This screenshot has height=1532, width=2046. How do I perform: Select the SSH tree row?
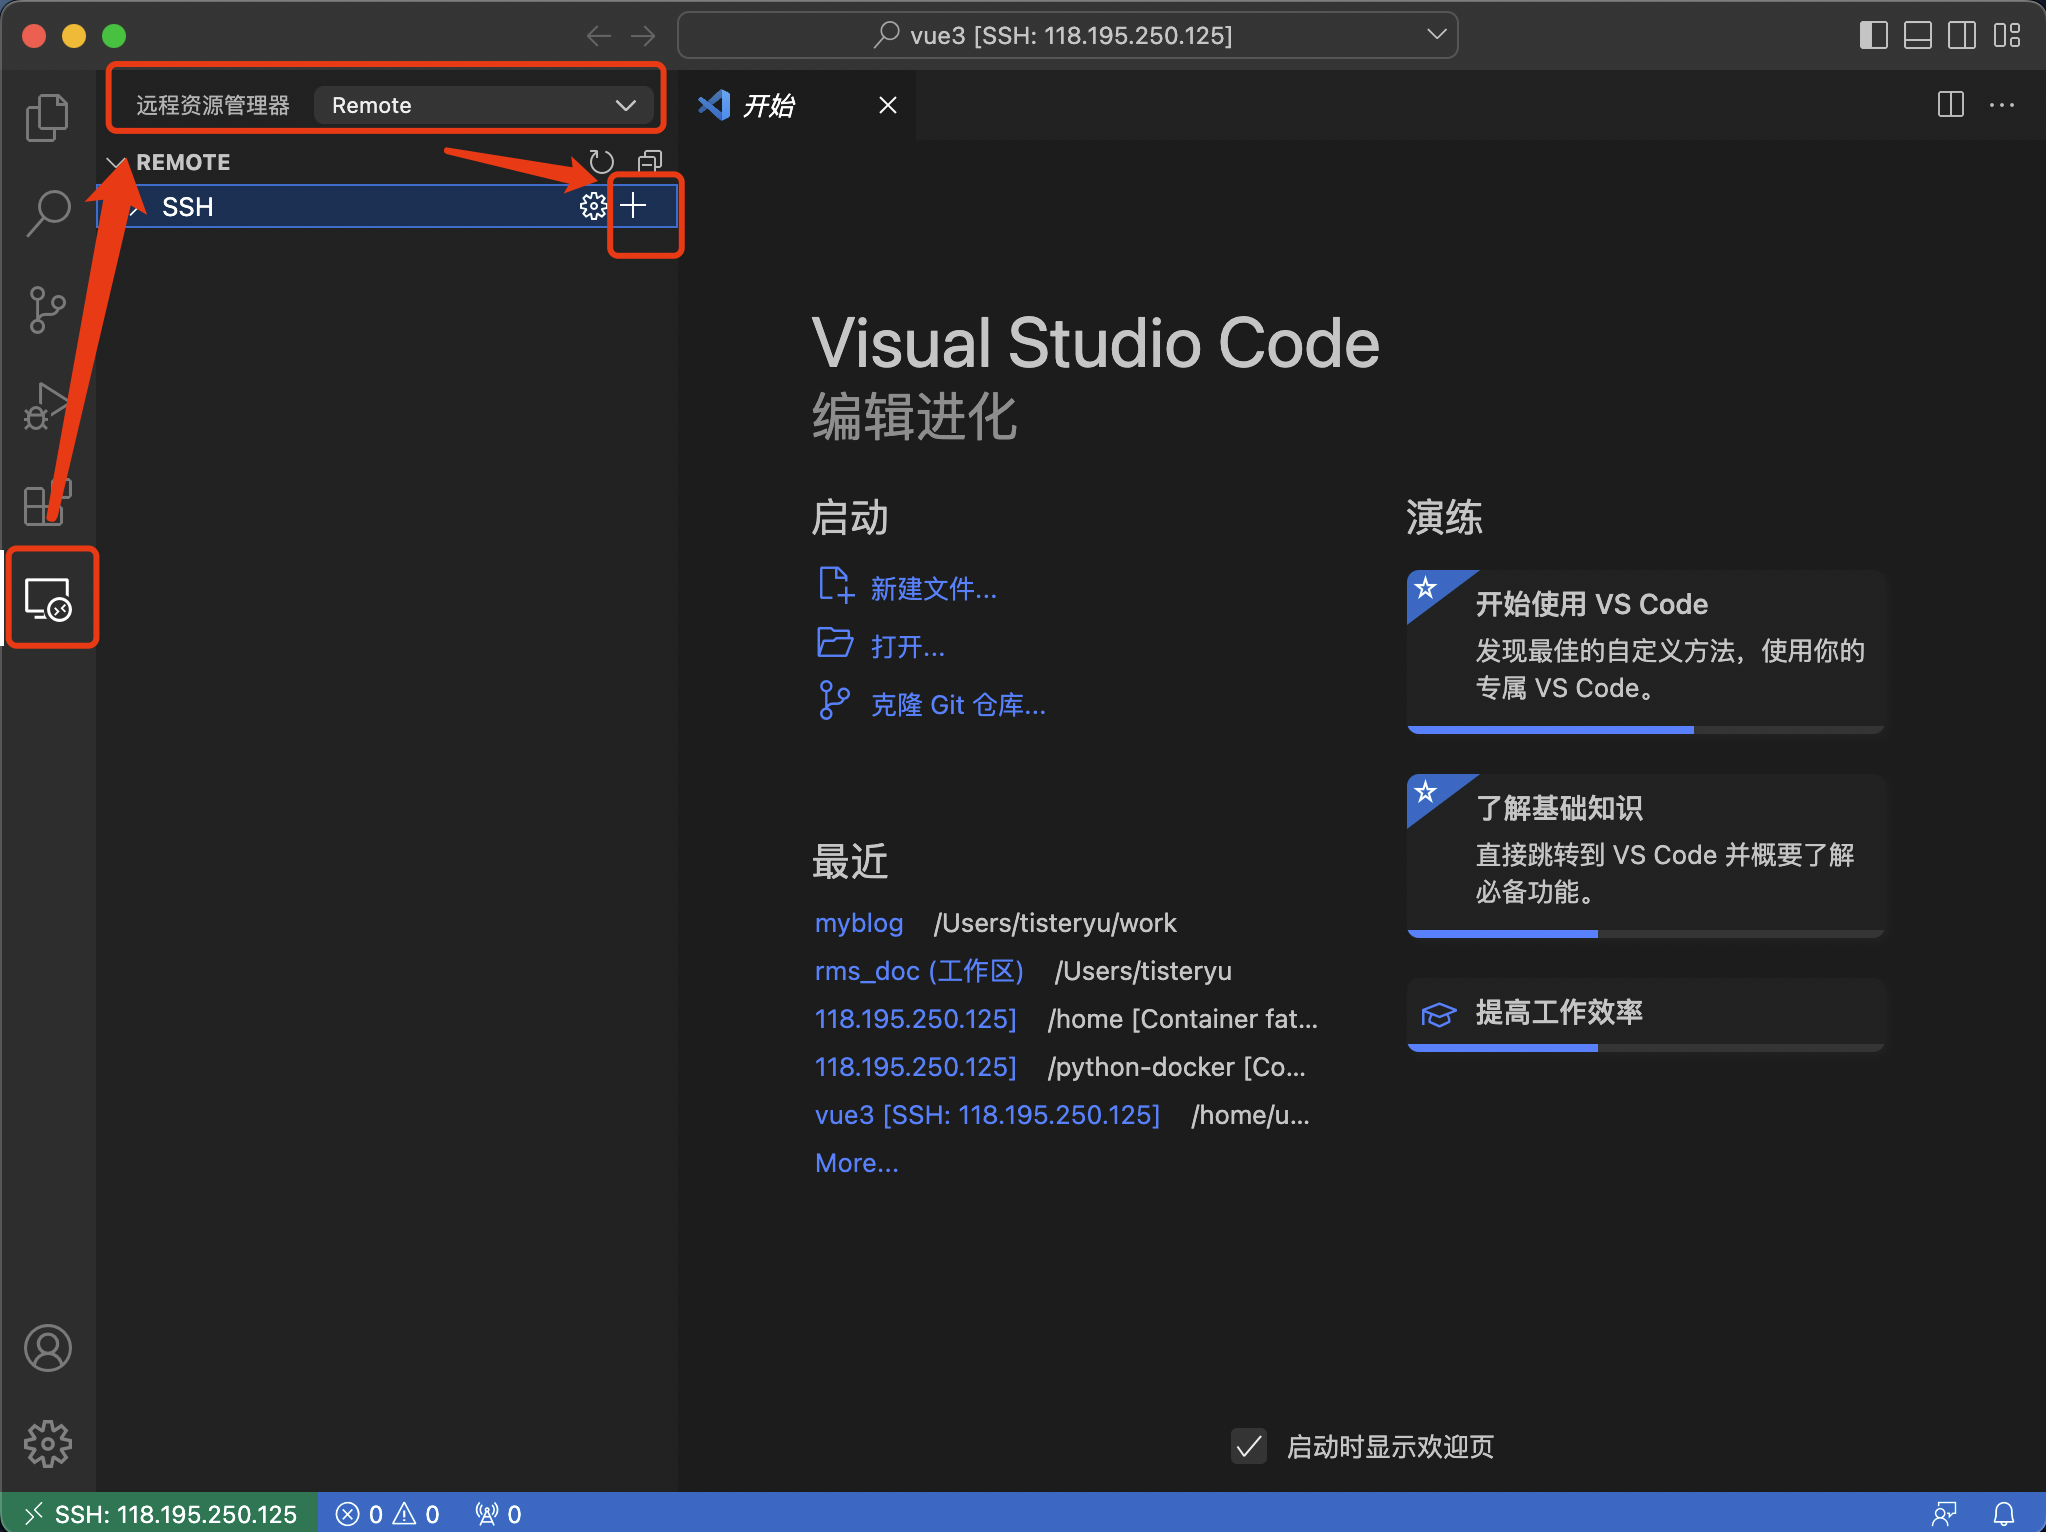pos(387,206)
